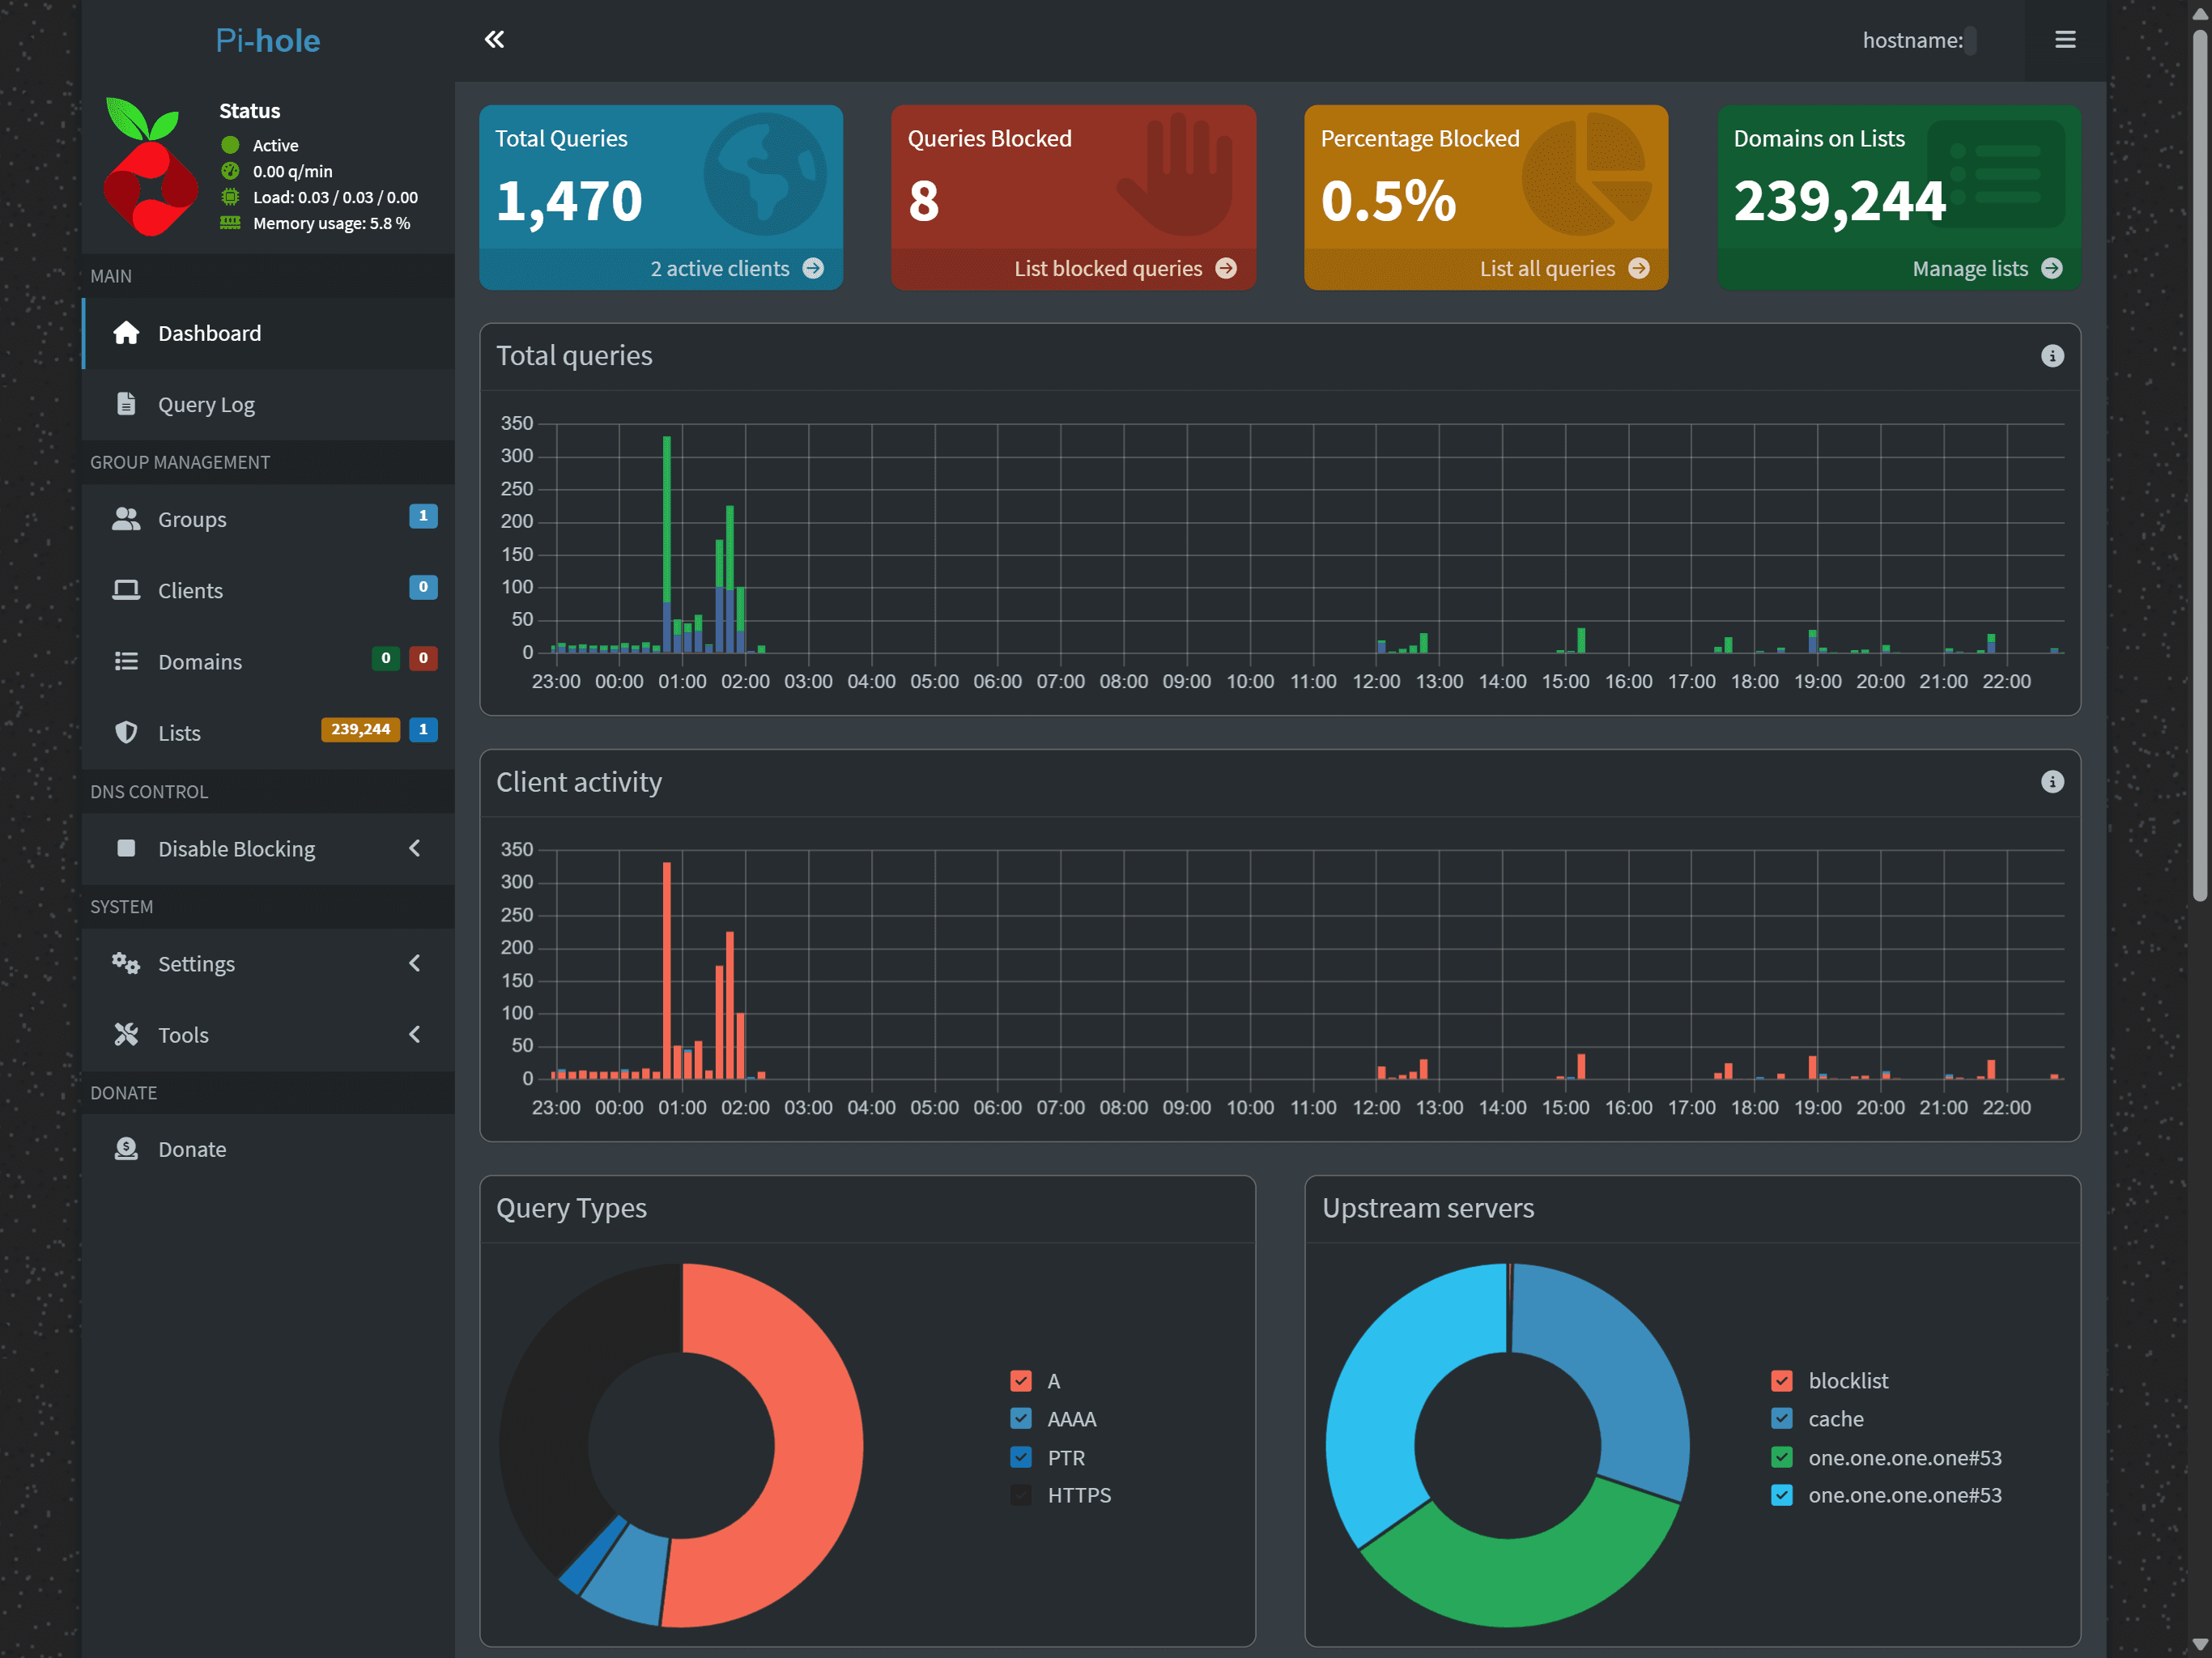Click the hostname text in header
Viewport: 2212px width, 1658px height.
pyautogui.click(x=1912, y=40)
